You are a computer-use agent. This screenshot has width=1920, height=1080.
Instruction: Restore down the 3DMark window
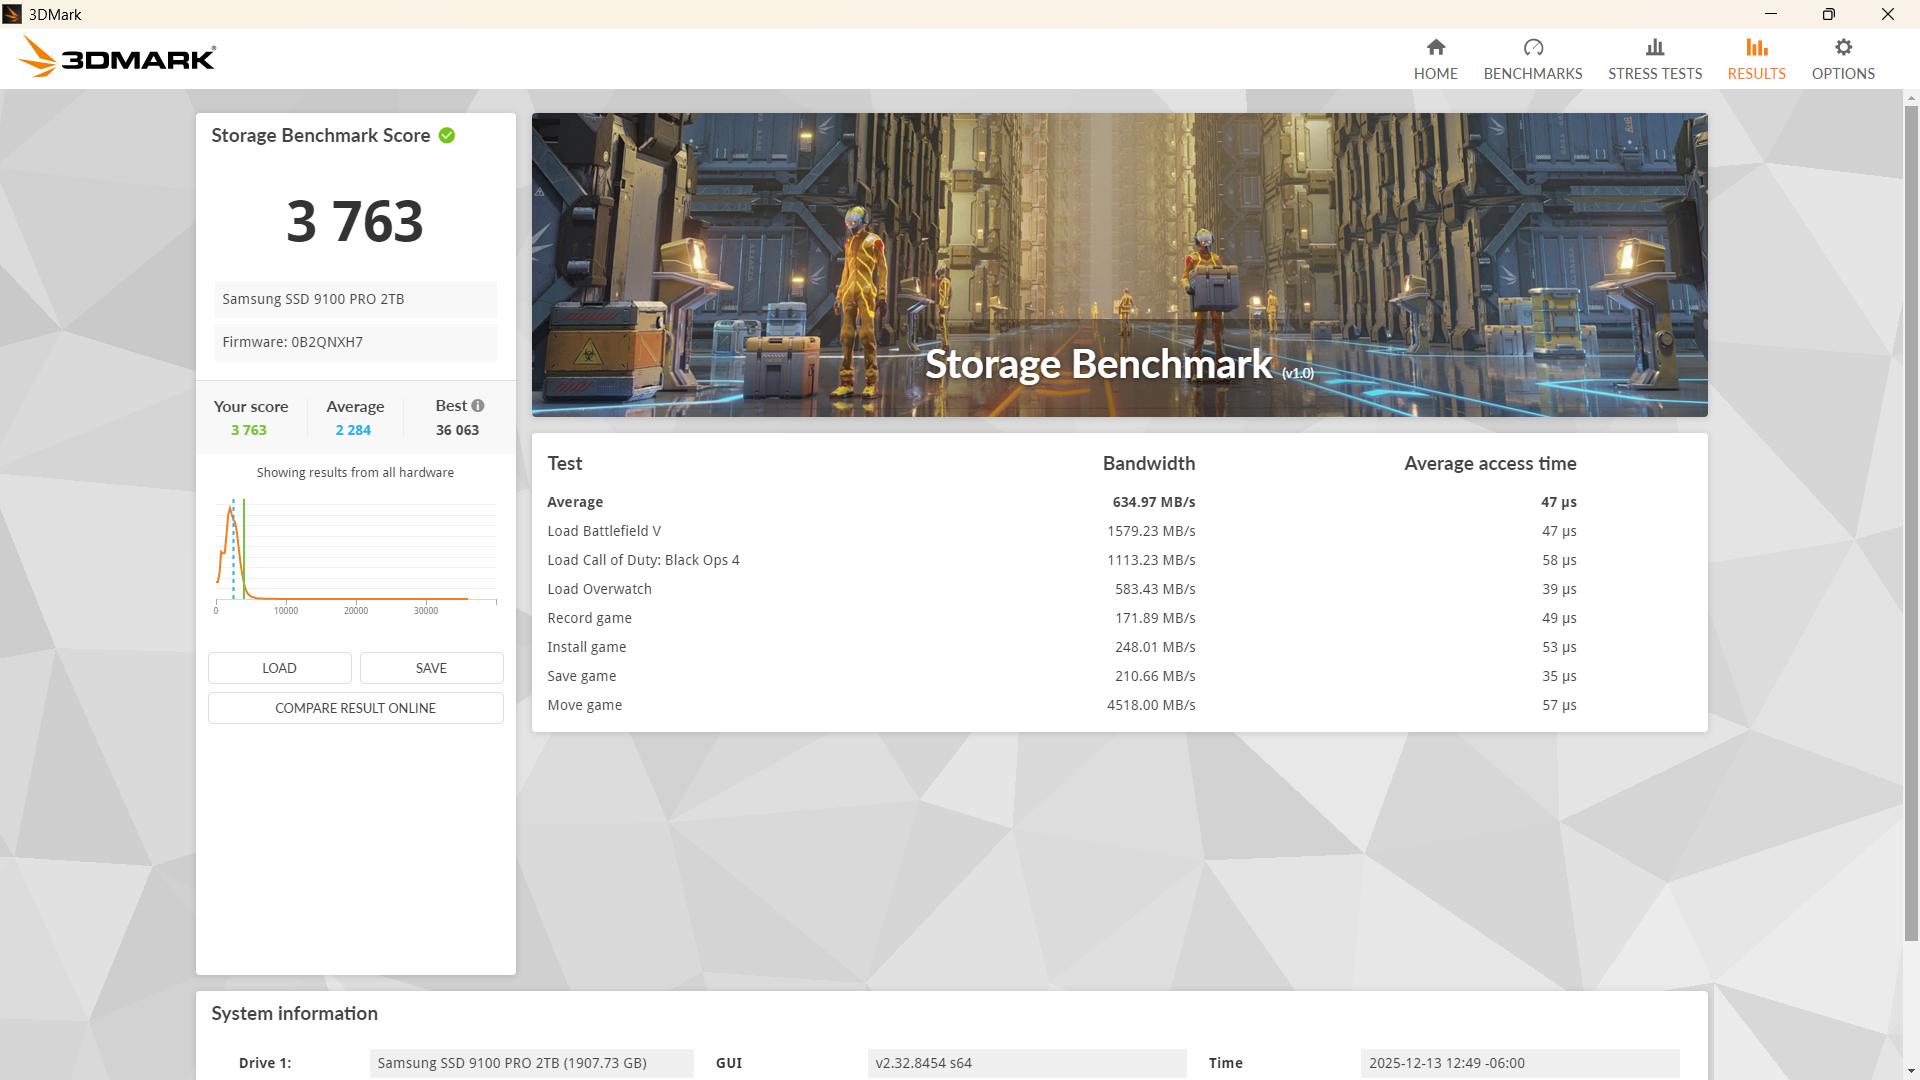[x=1828, y=14]
